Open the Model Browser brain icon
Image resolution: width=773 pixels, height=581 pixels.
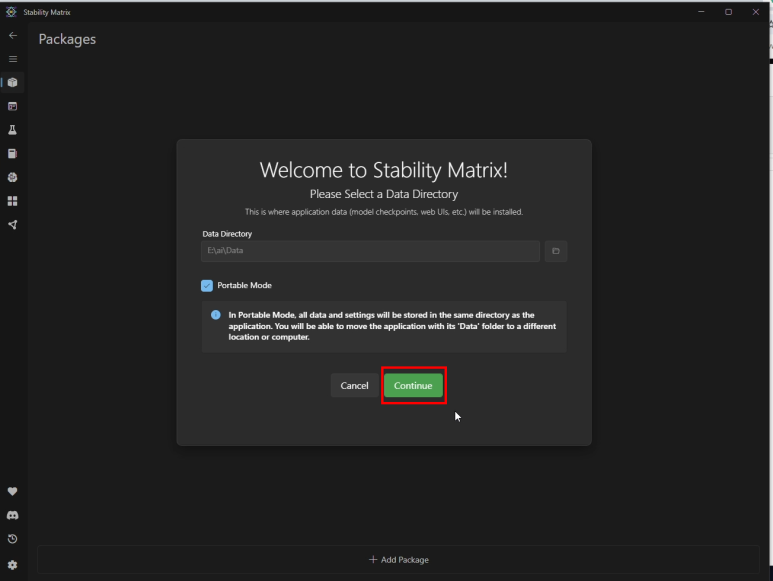pyautogui.click(x=13, y=177)
